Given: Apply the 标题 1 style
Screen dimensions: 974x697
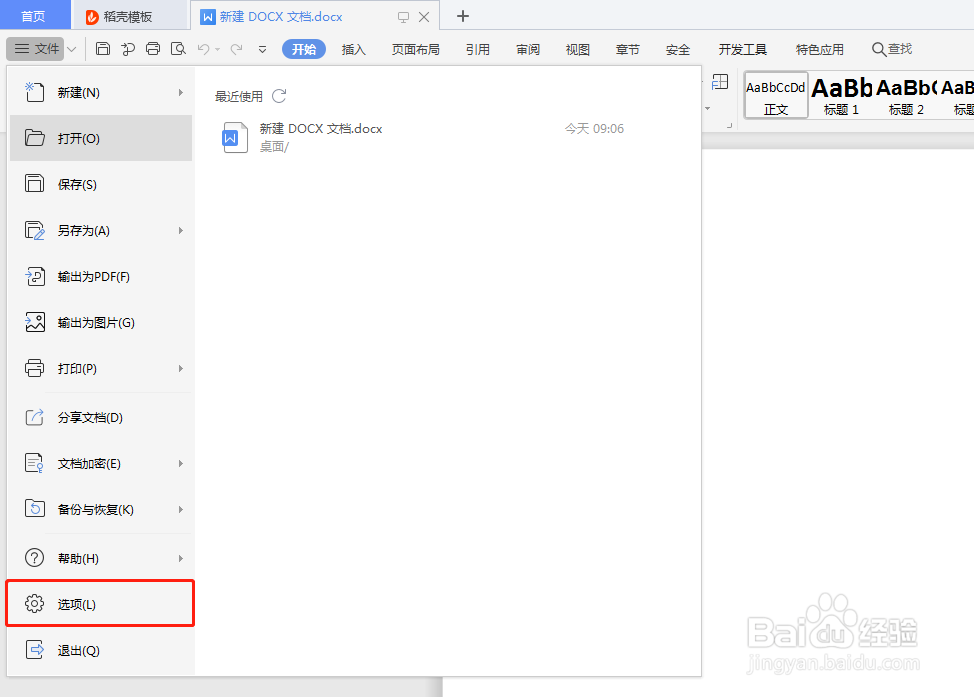Looking at the screenshot, I should pyautogui.click(x=841, y=96).
